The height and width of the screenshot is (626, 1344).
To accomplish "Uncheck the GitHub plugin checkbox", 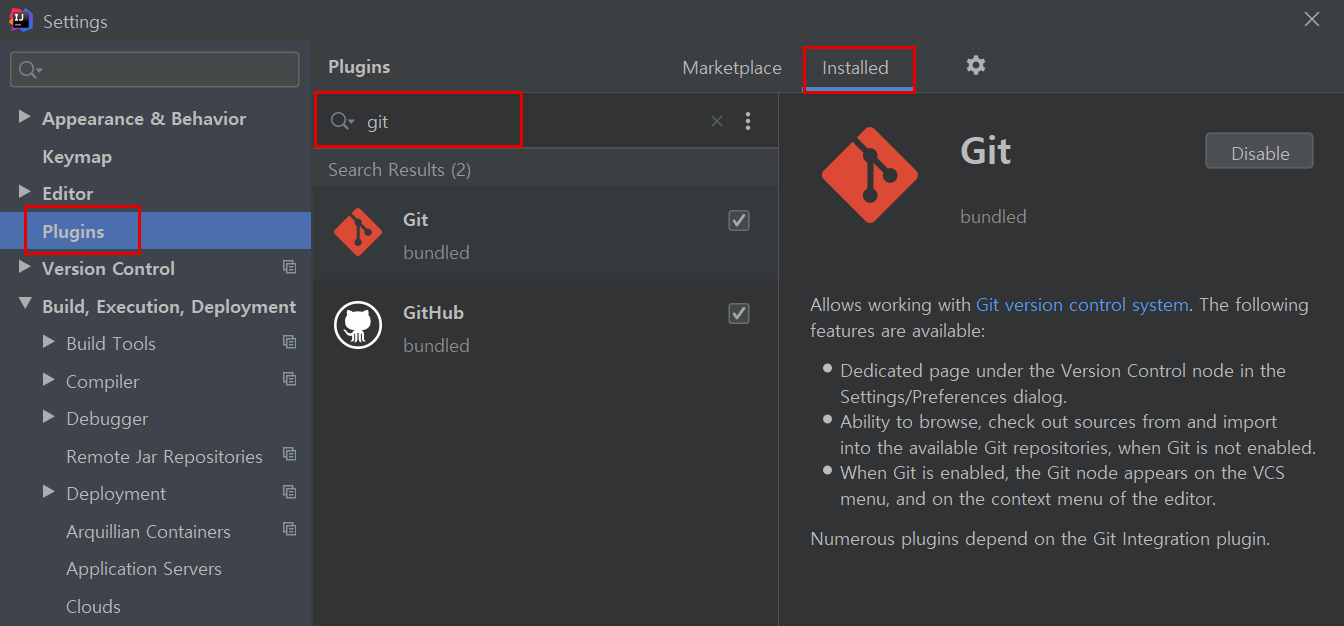I will [739, 313].
